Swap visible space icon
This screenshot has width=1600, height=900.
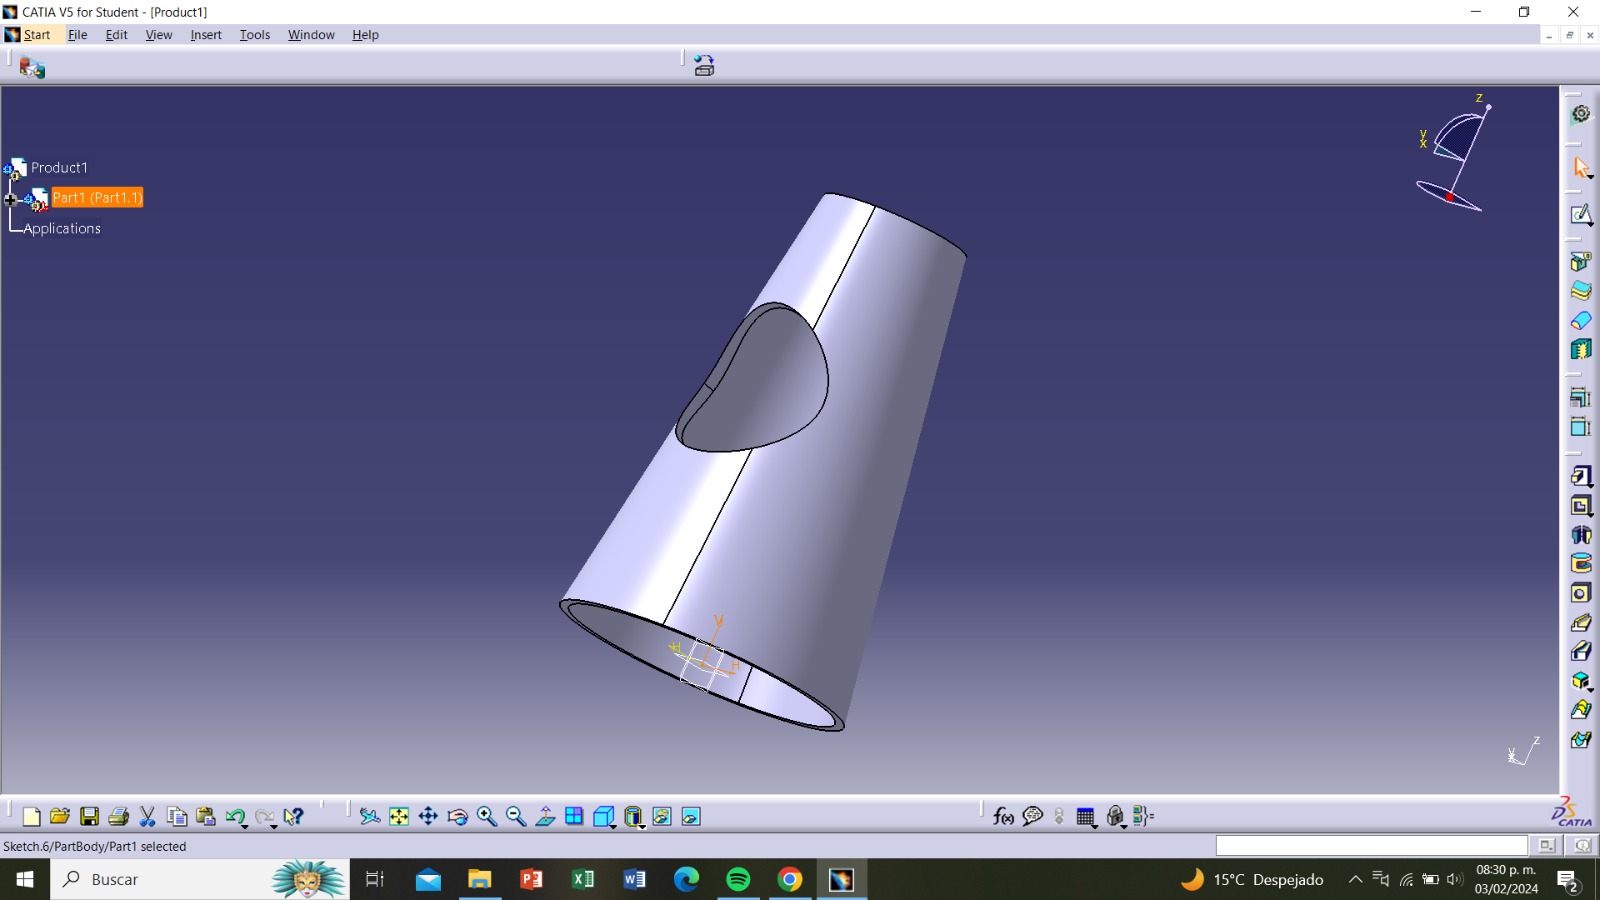click(x=691, y=817)
